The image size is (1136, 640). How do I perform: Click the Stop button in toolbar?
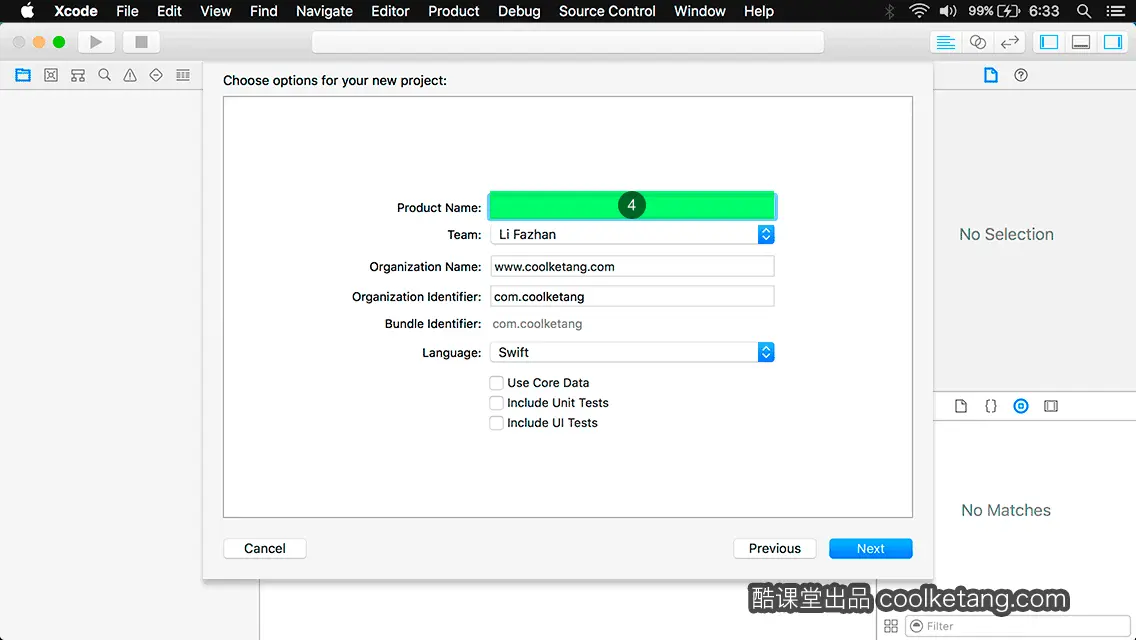pos(141,42)
